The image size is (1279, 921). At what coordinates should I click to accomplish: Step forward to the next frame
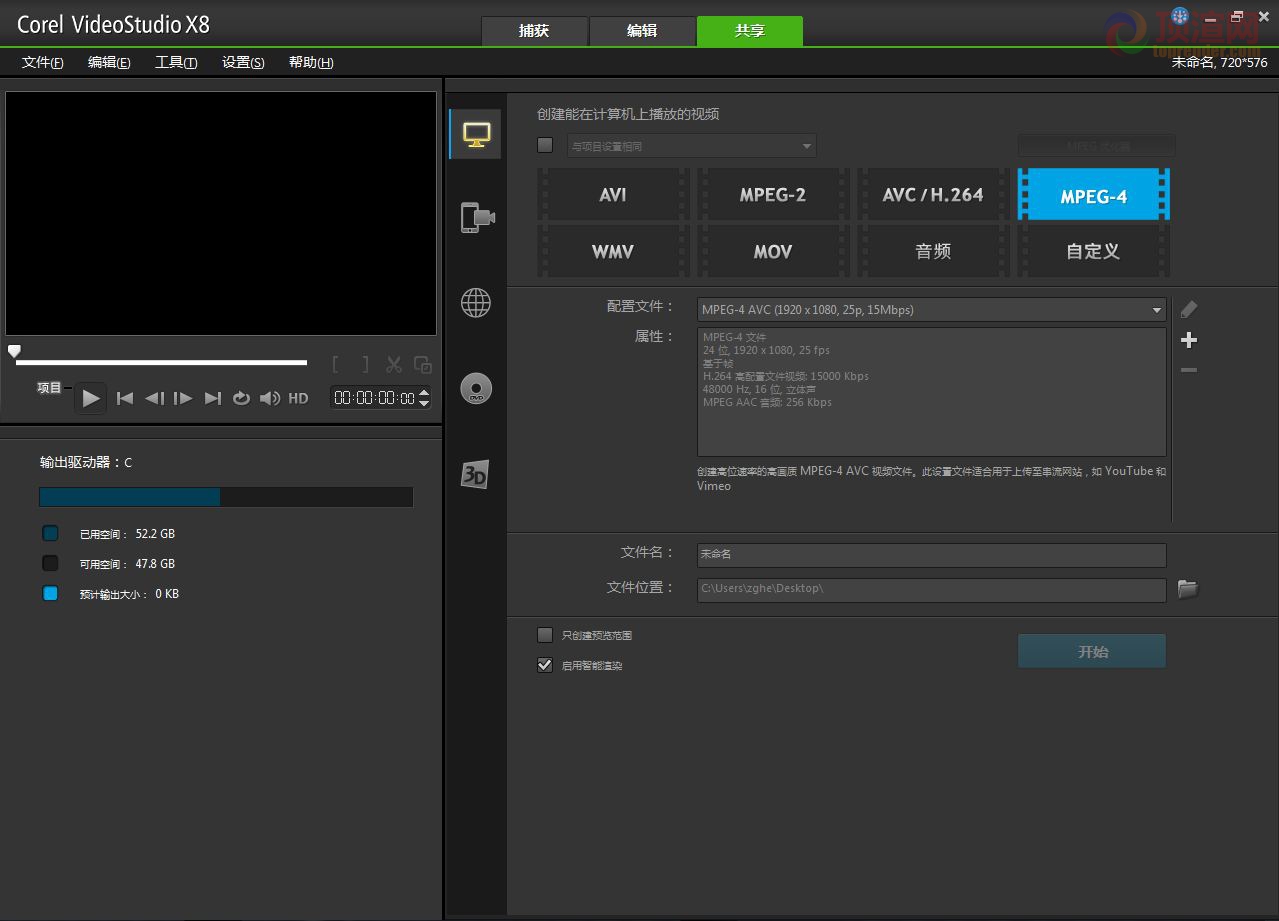coord(183,398)
